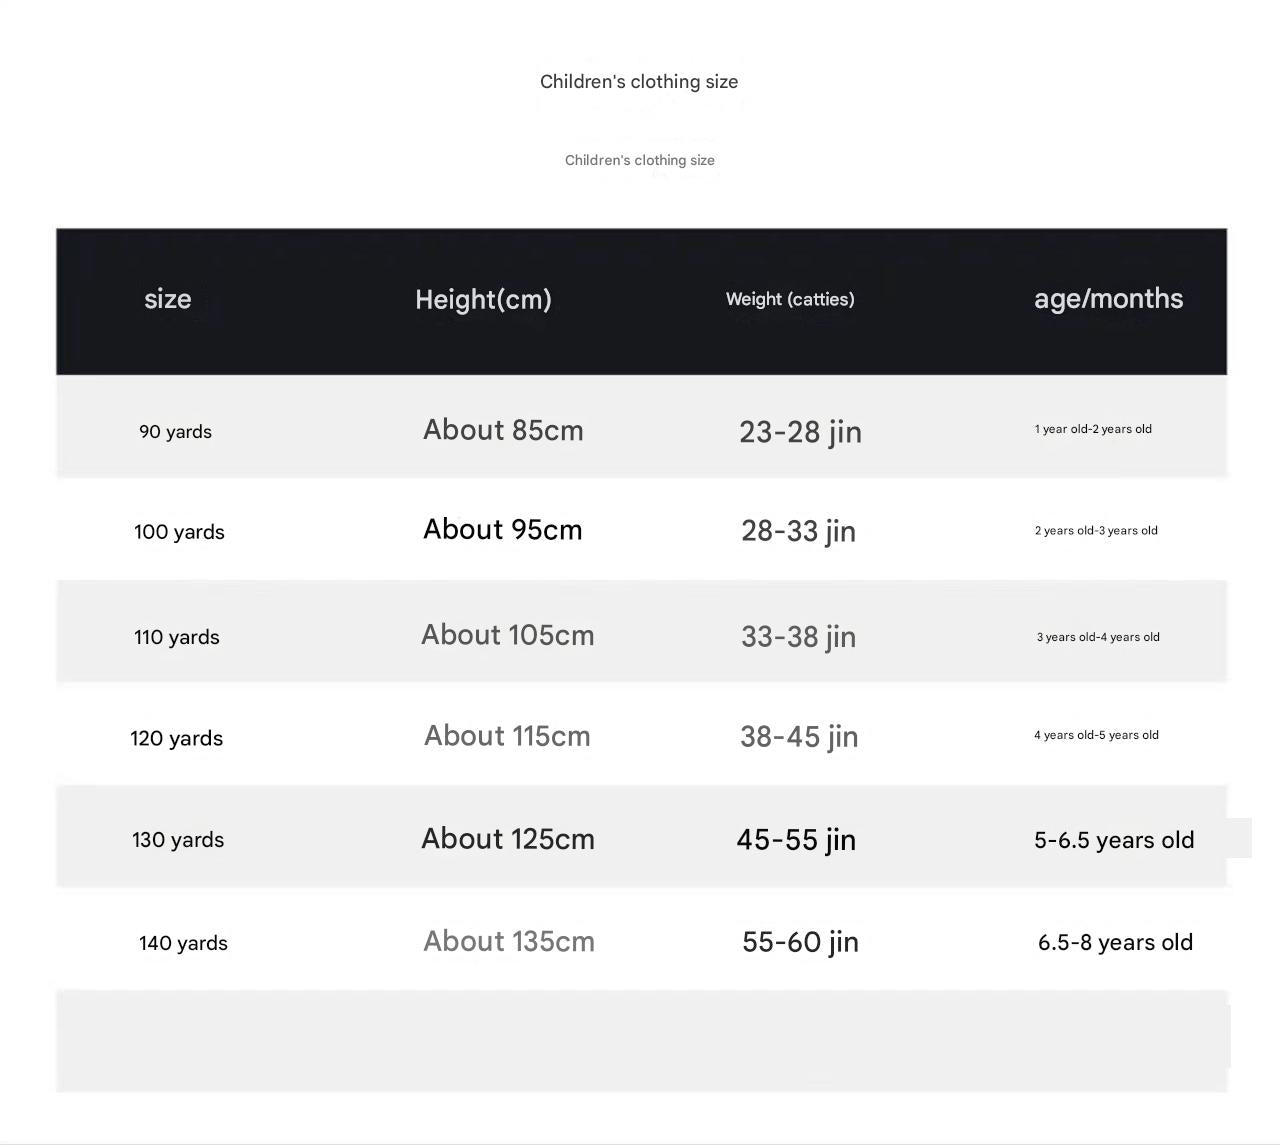
Task: Click the smaller 'Children's clothing size' subtitle
Action: (640, 160)
